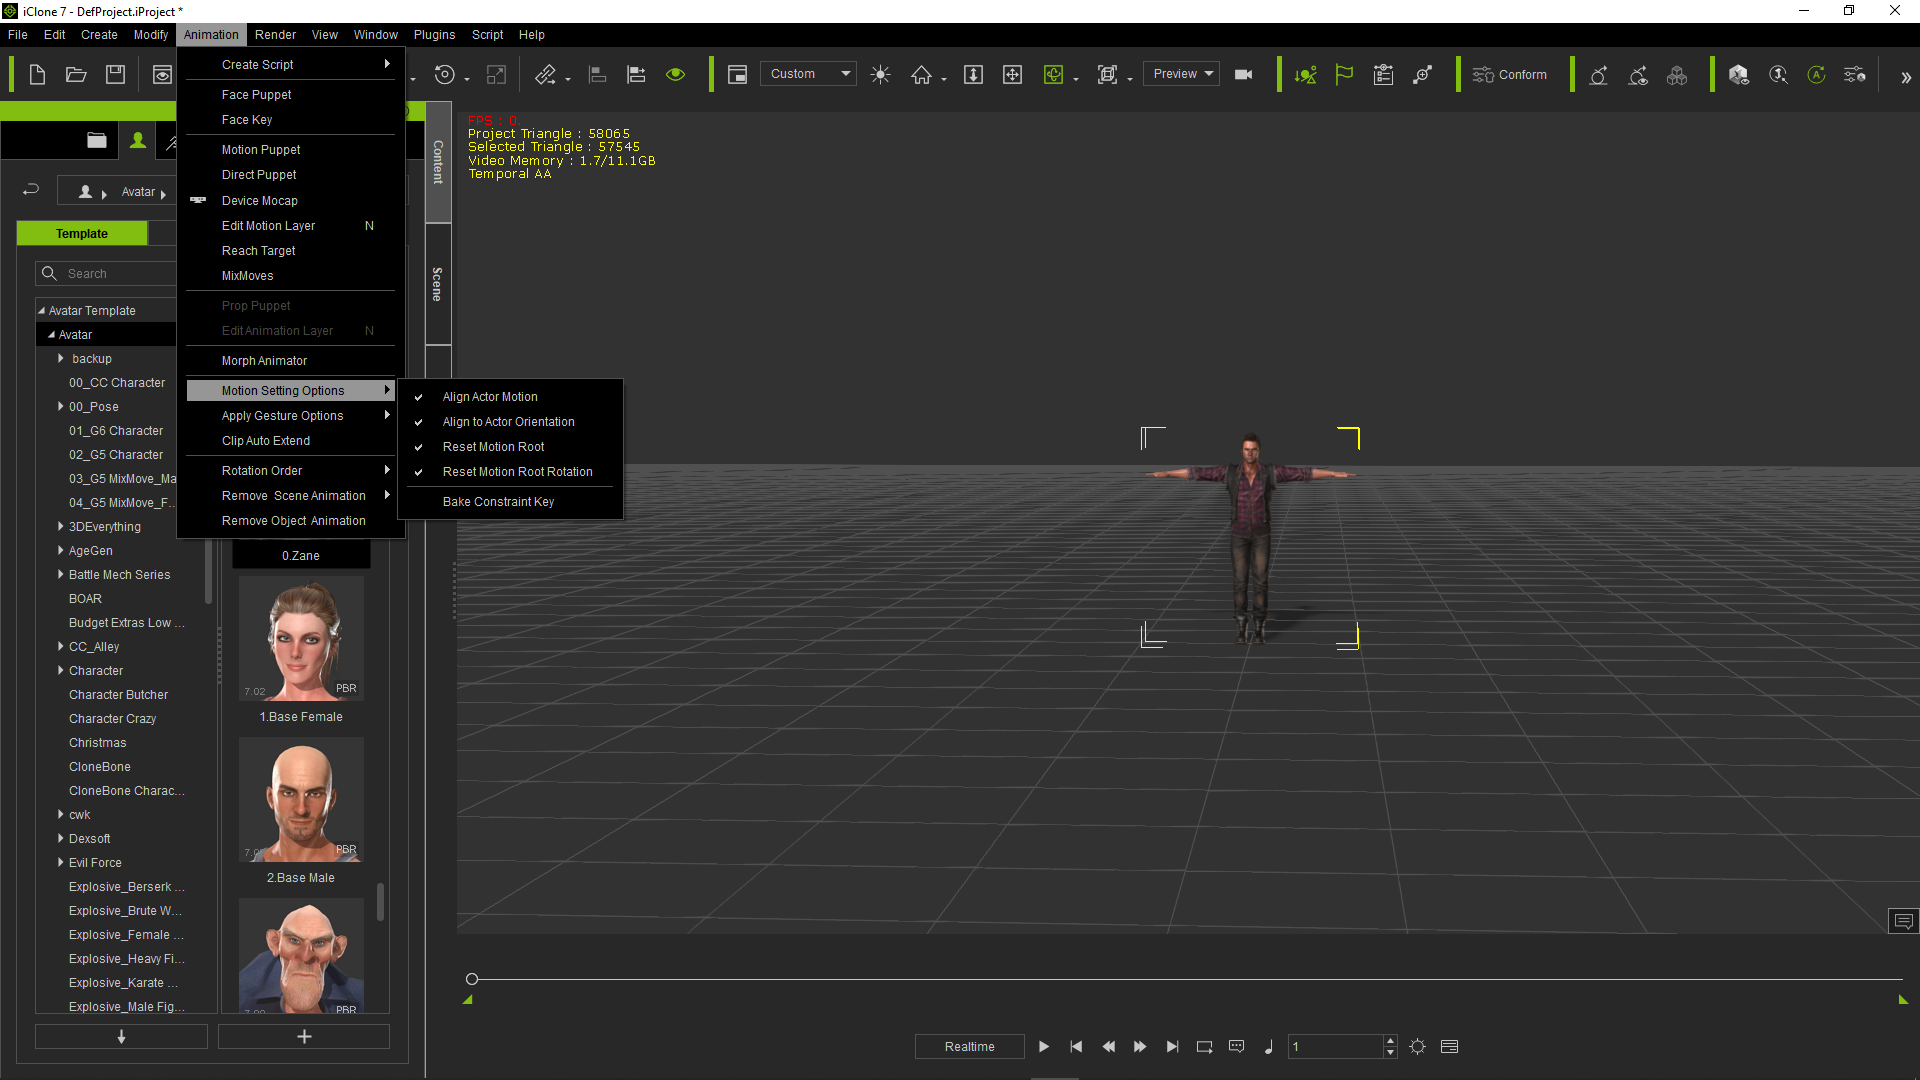Toggle the green eye visibility icon
Screen dimensions: 1920x1080
point(676,74)
